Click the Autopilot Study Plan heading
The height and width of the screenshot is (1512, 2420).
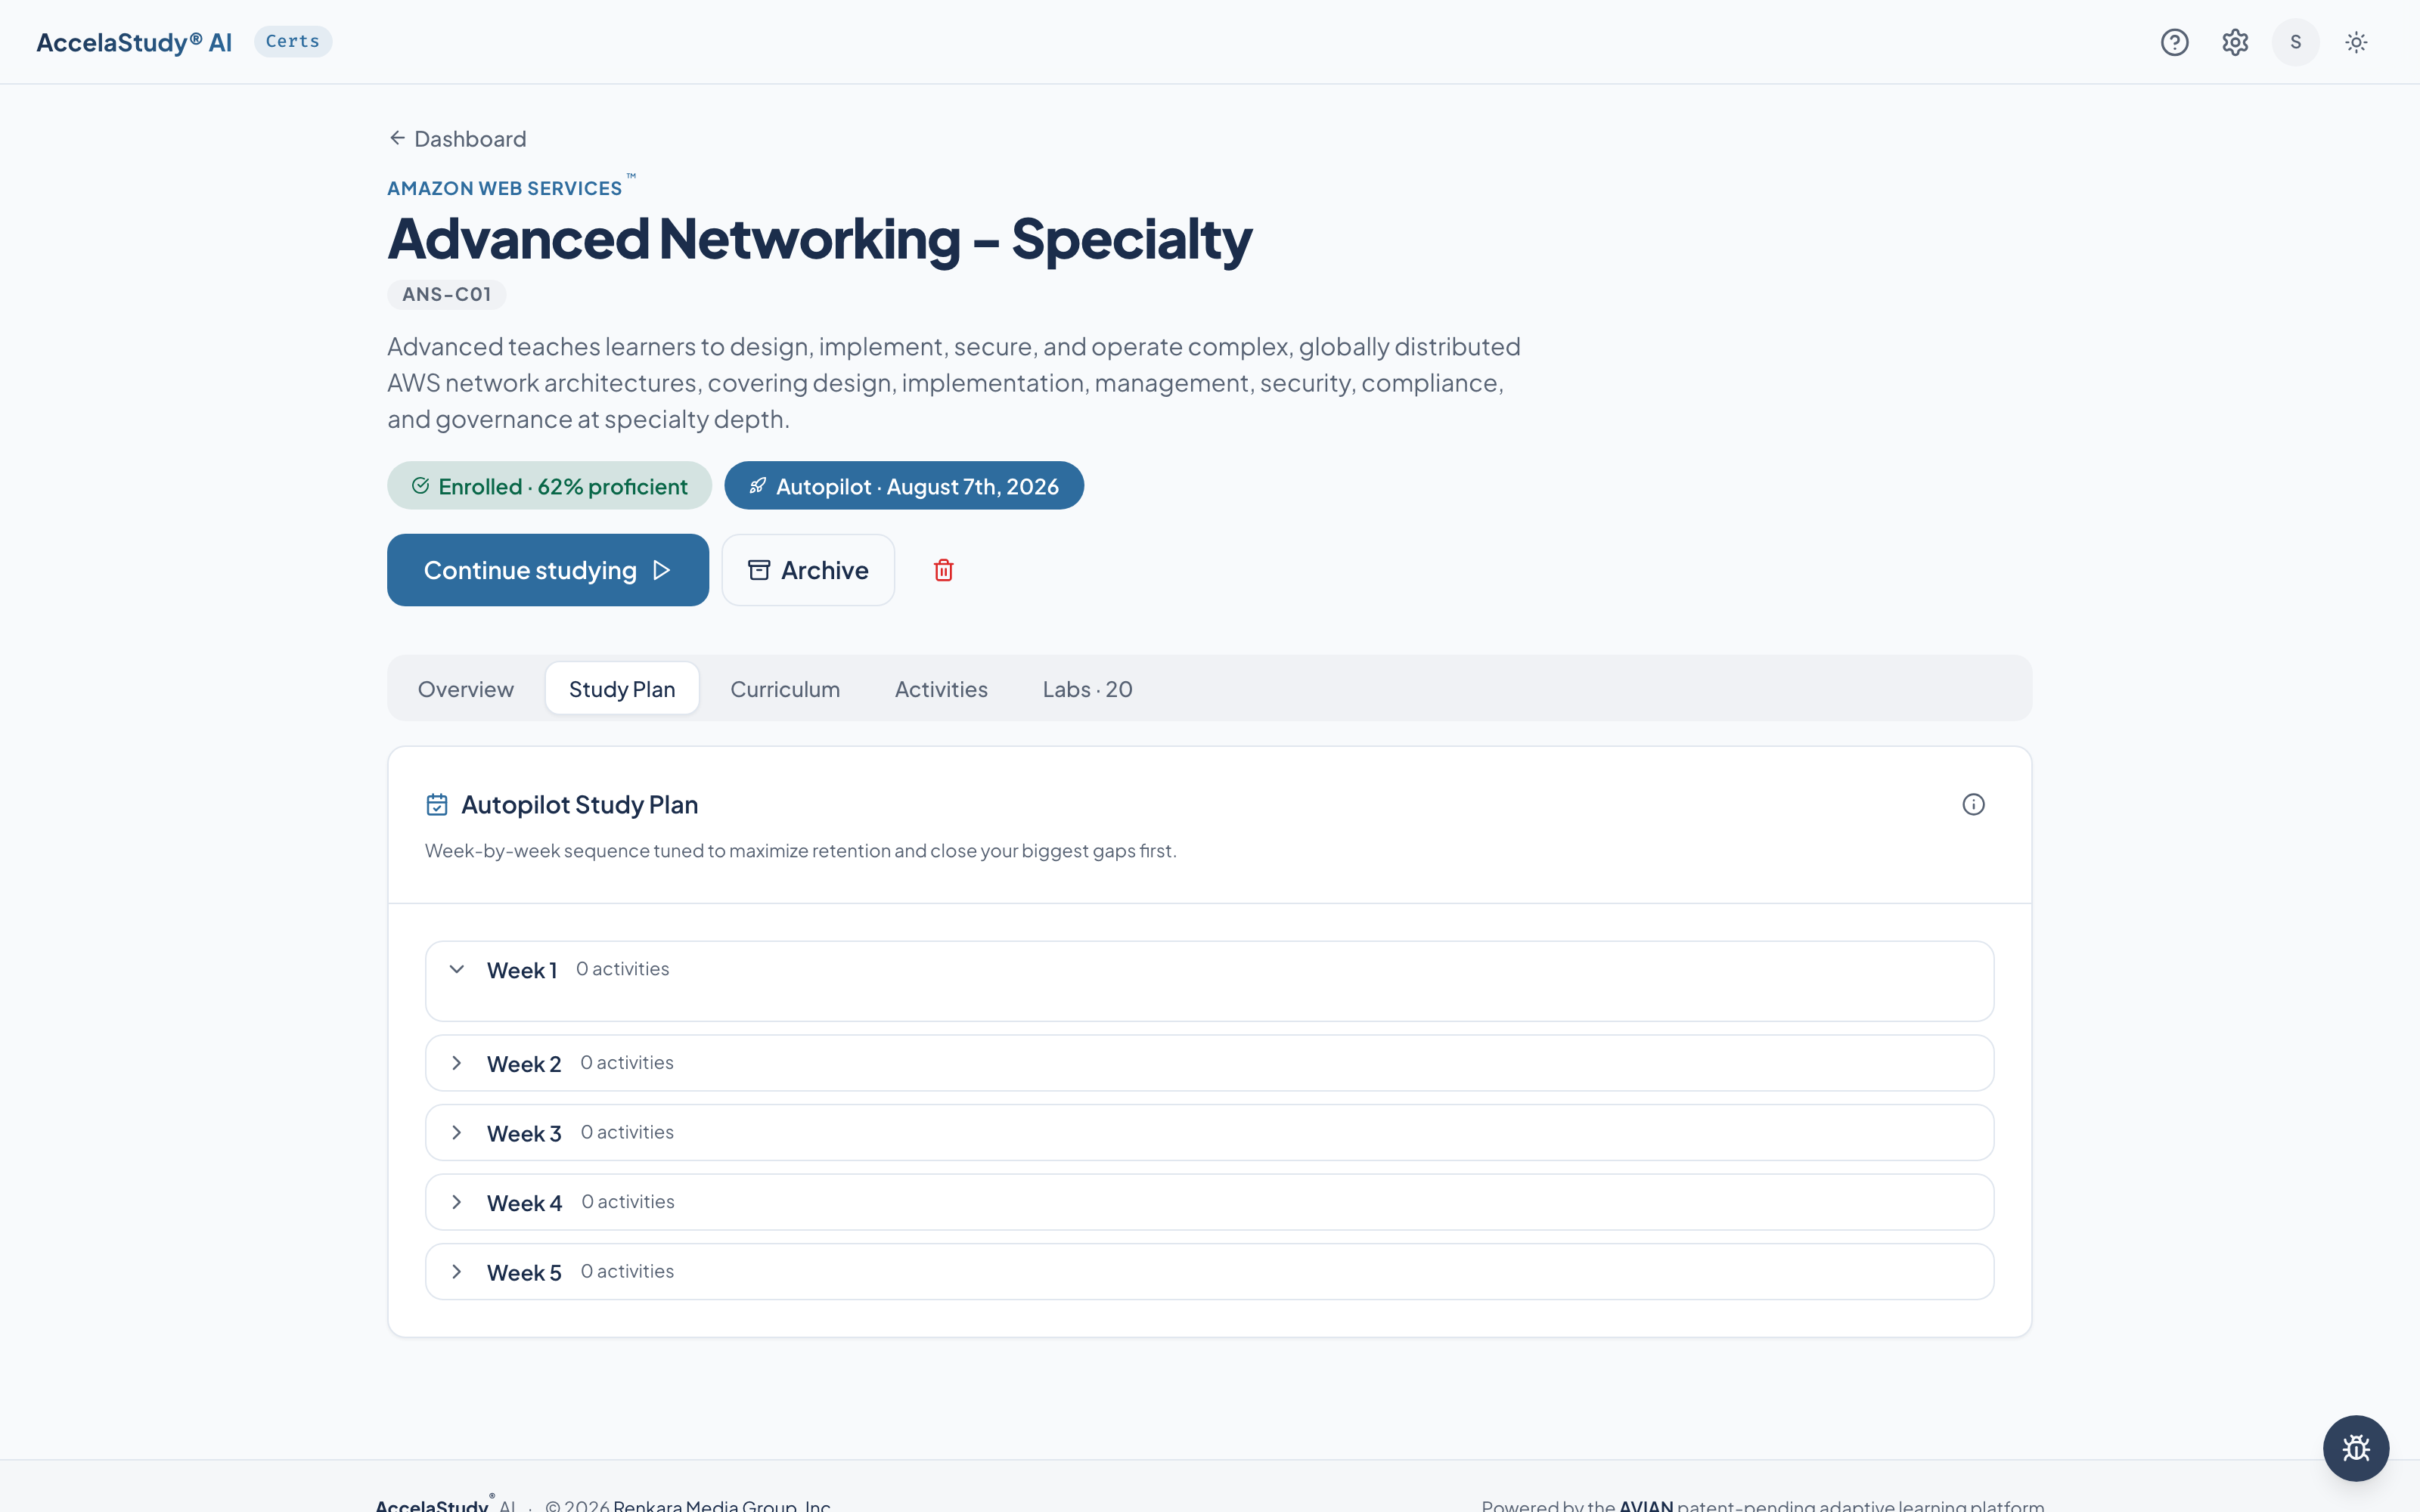pos(580,805)
